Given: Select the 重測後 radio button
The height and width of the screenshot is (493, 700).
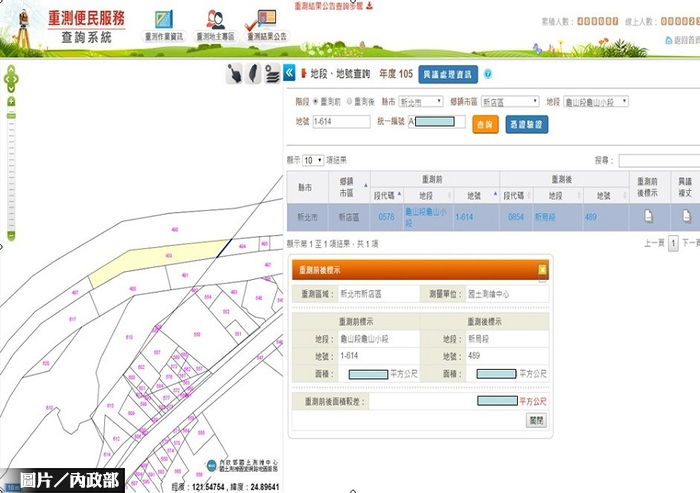Looking at the screenshot, I should (349, 102).
